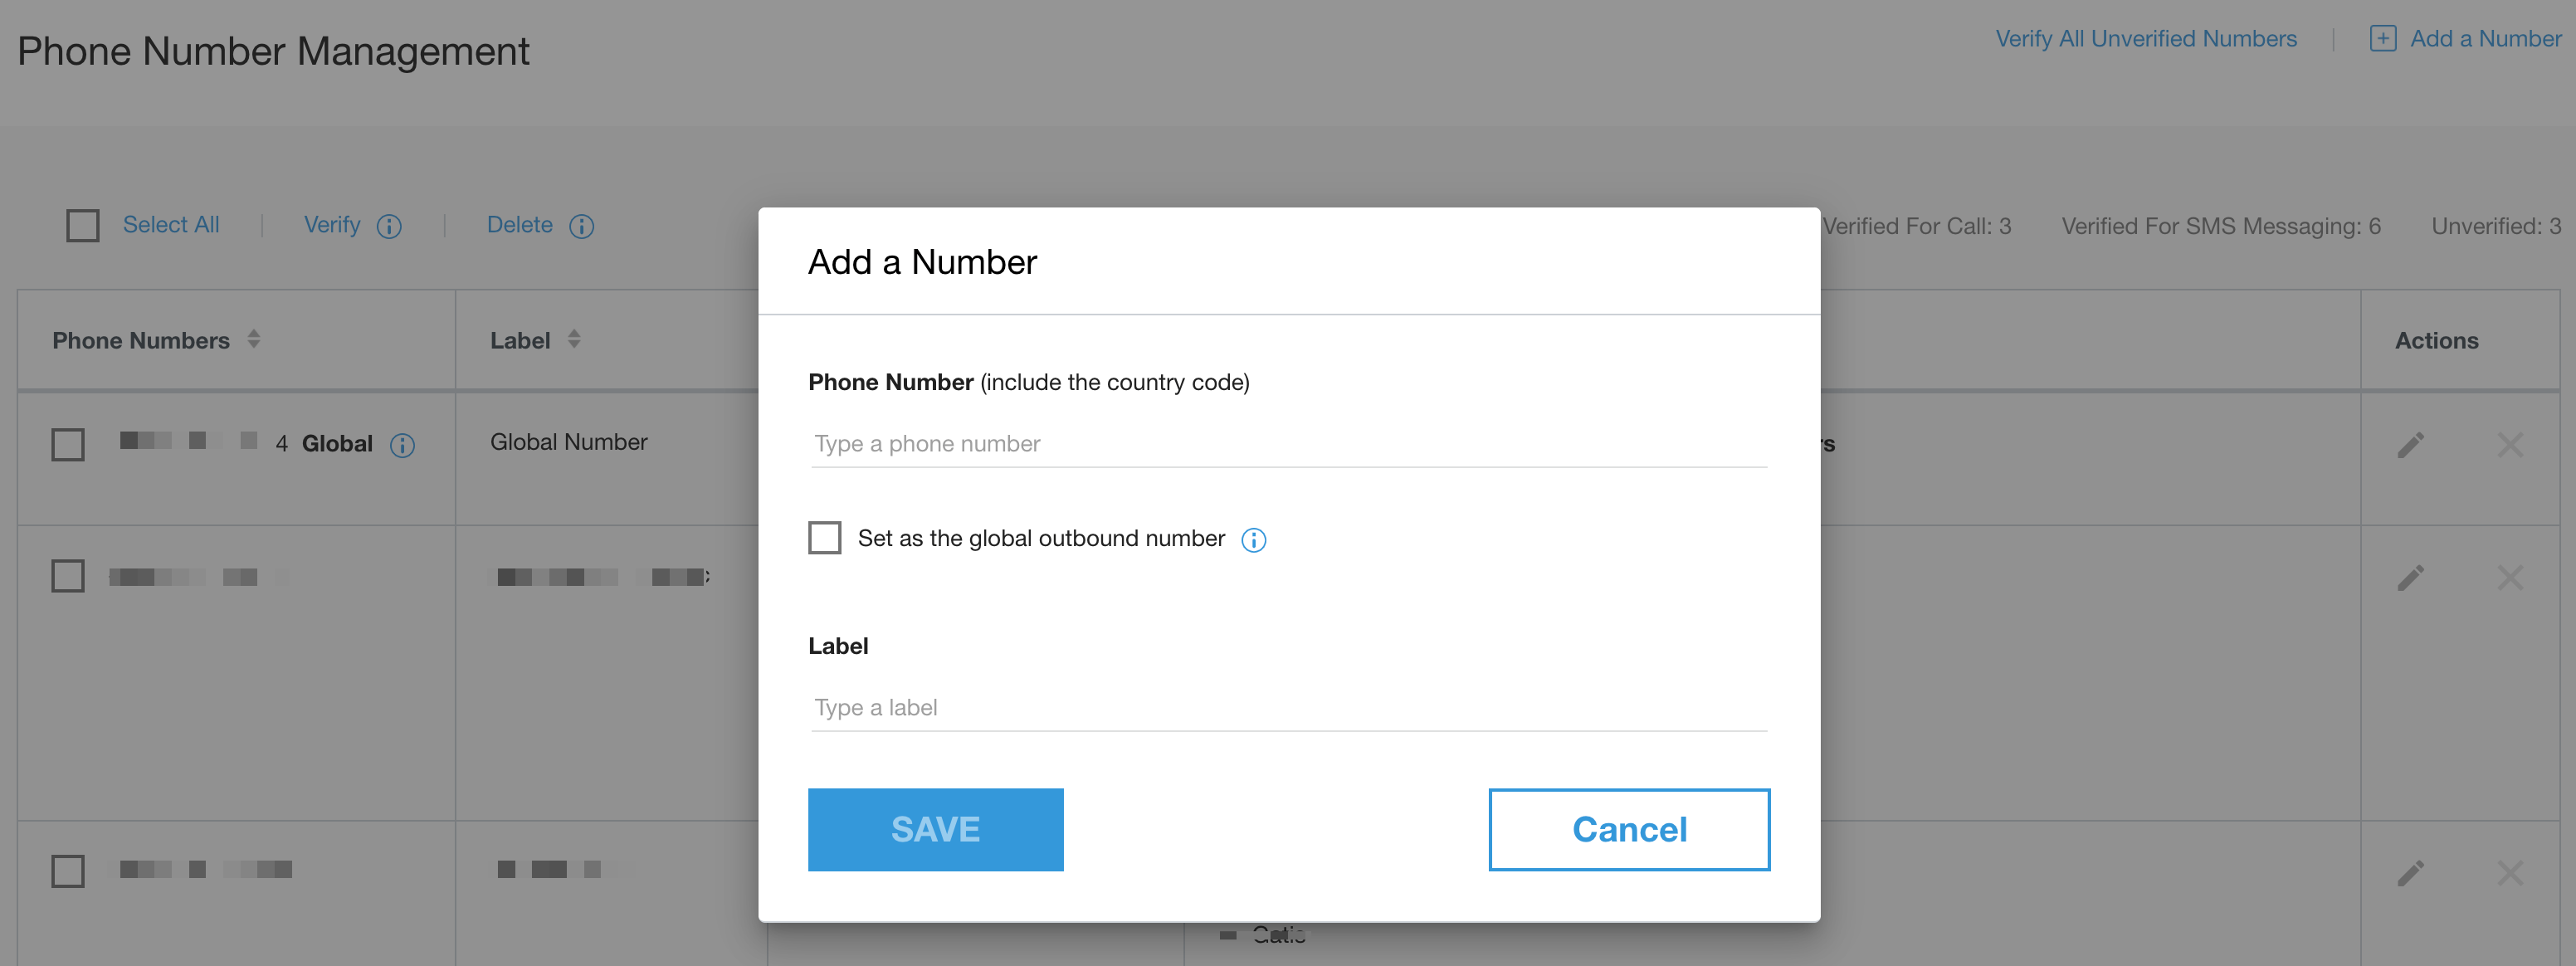
Task: Enable Set as the global outbound number checkbox
Action: [x=824, y=538]
